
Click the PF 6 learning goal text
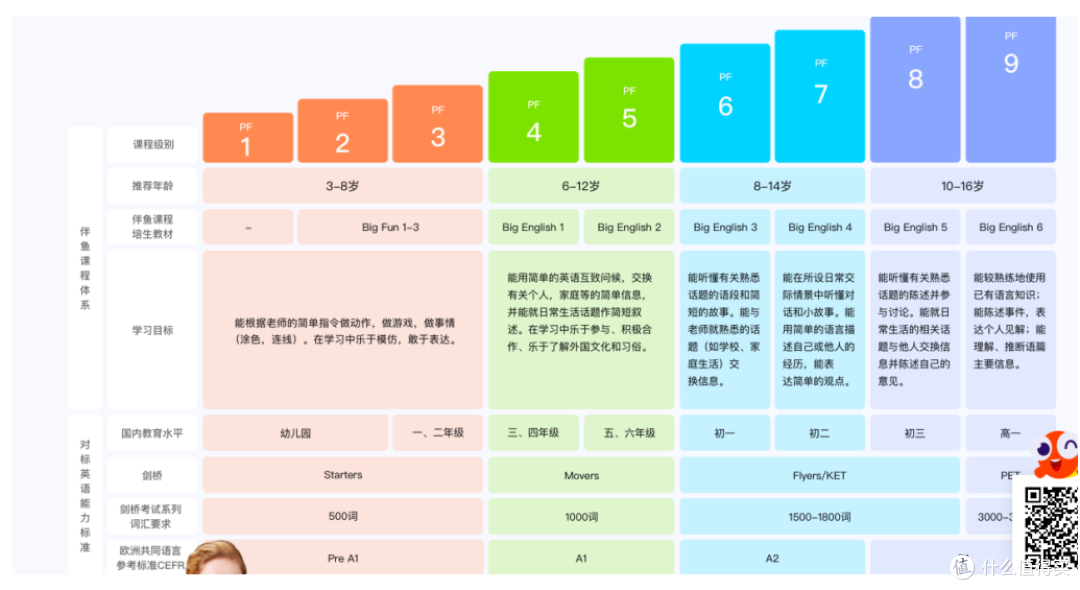724,329
